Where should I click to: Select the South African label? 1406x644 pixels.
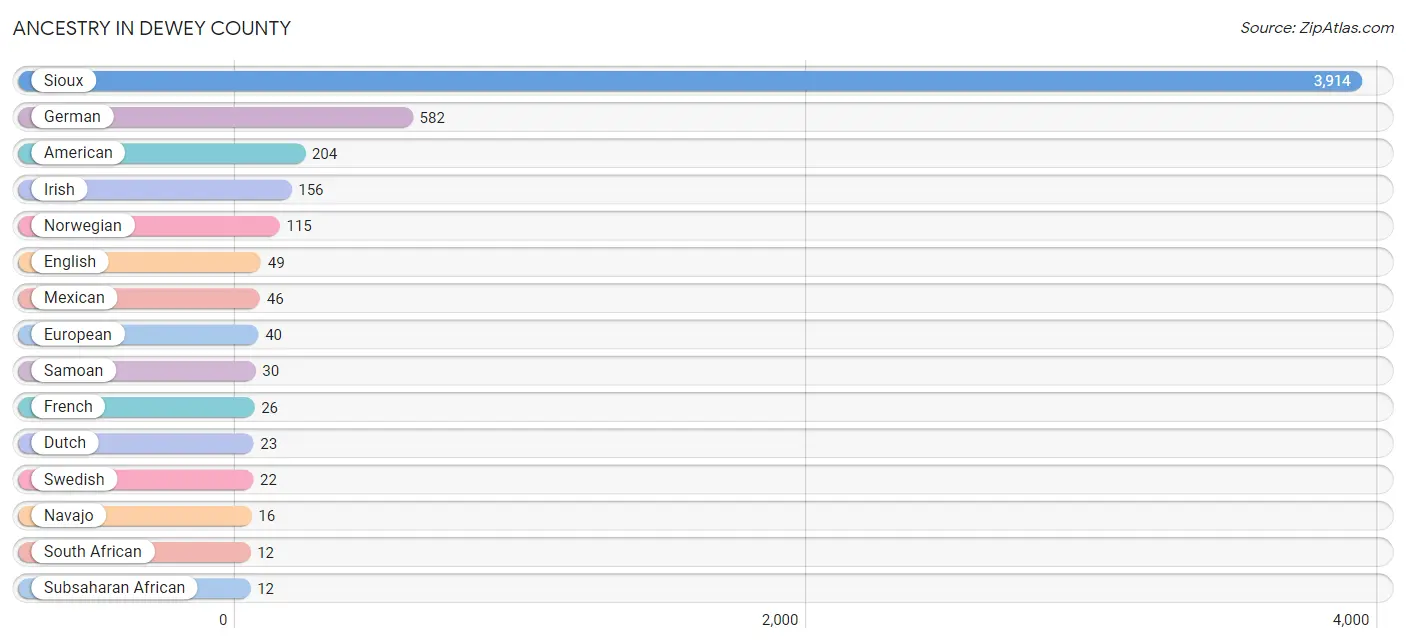pyautogui.click(x=93, y=551)
